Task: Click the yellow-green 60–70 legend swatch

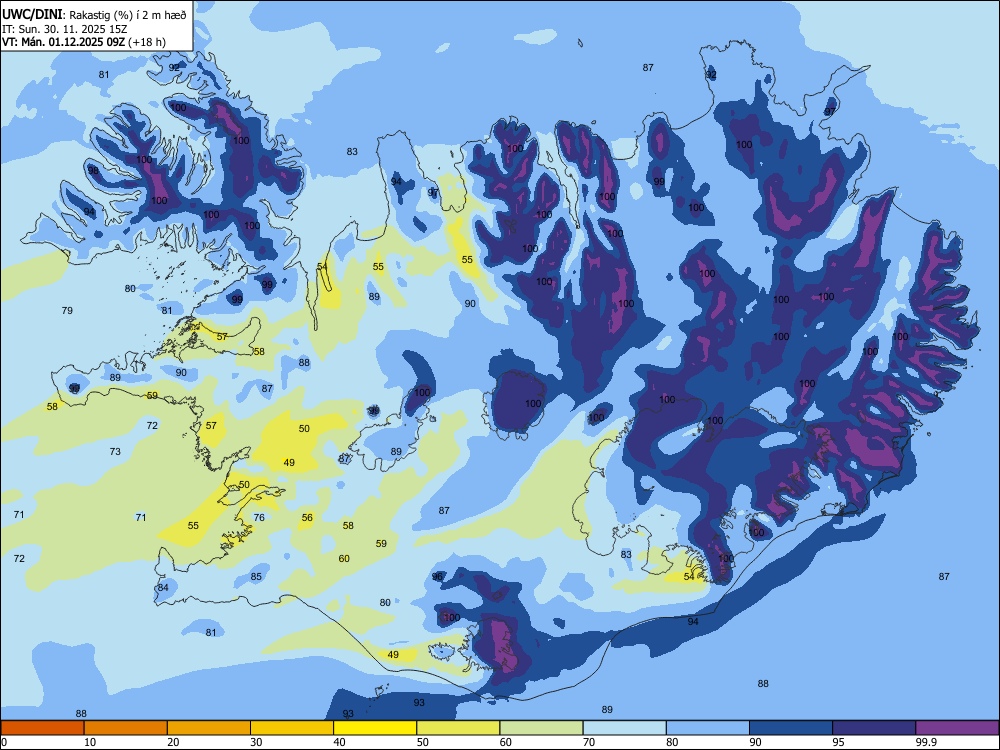Action: 541,728
